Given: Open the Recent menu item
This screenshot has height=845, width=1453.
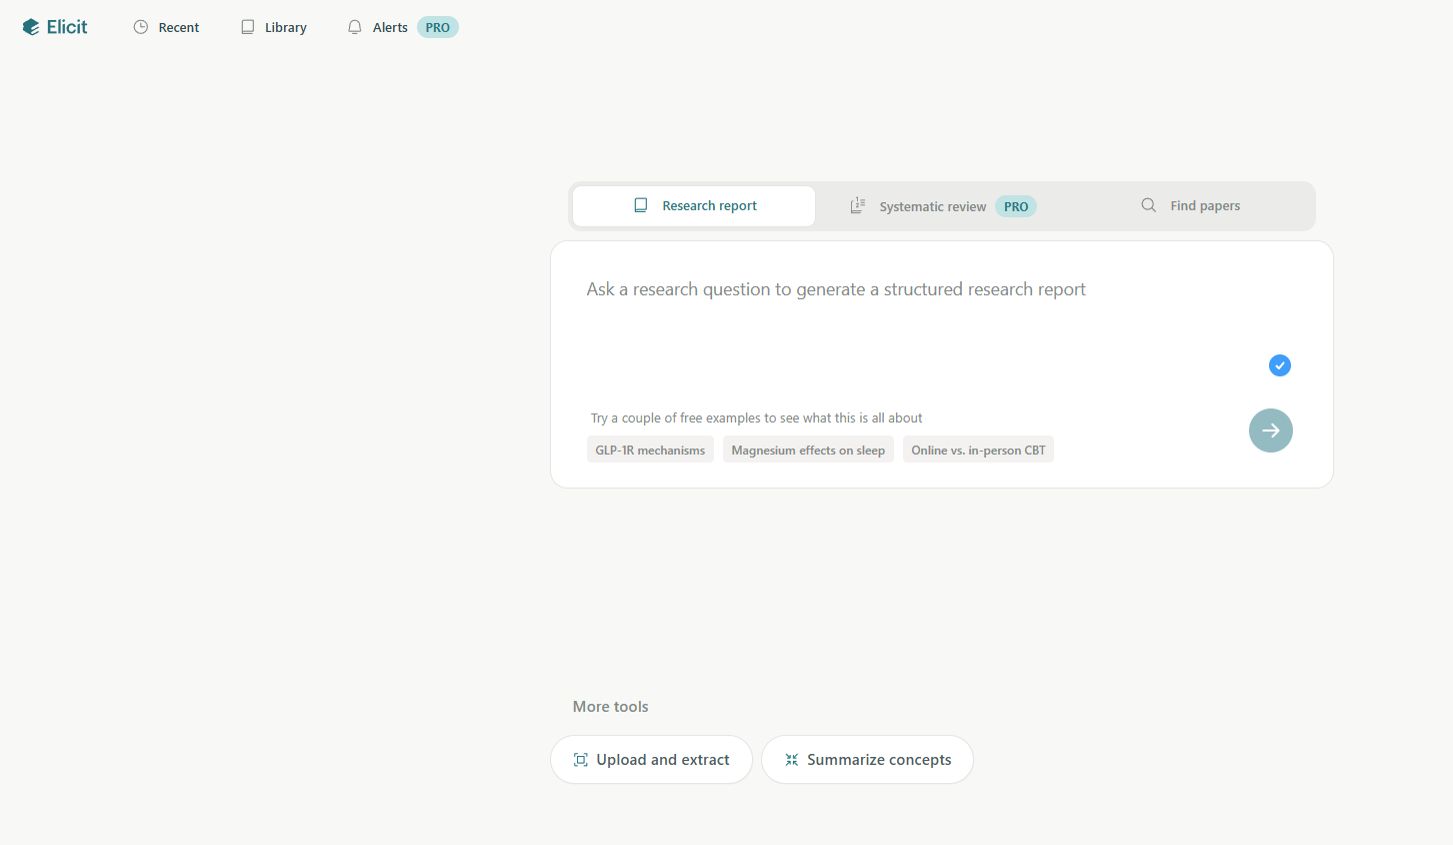Looking at the screenshot, I should click(178, 28).
